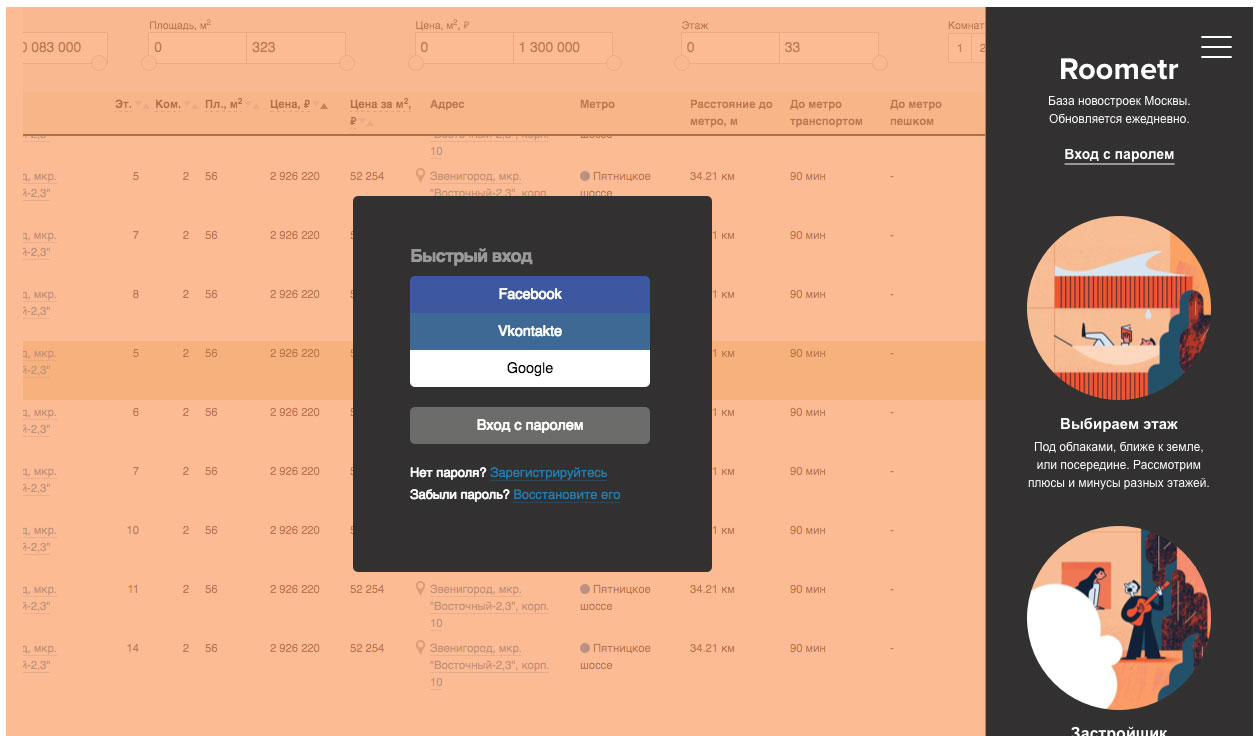
Task: Click the map pin in the floor 11 row
Action: tap(420, 589)
